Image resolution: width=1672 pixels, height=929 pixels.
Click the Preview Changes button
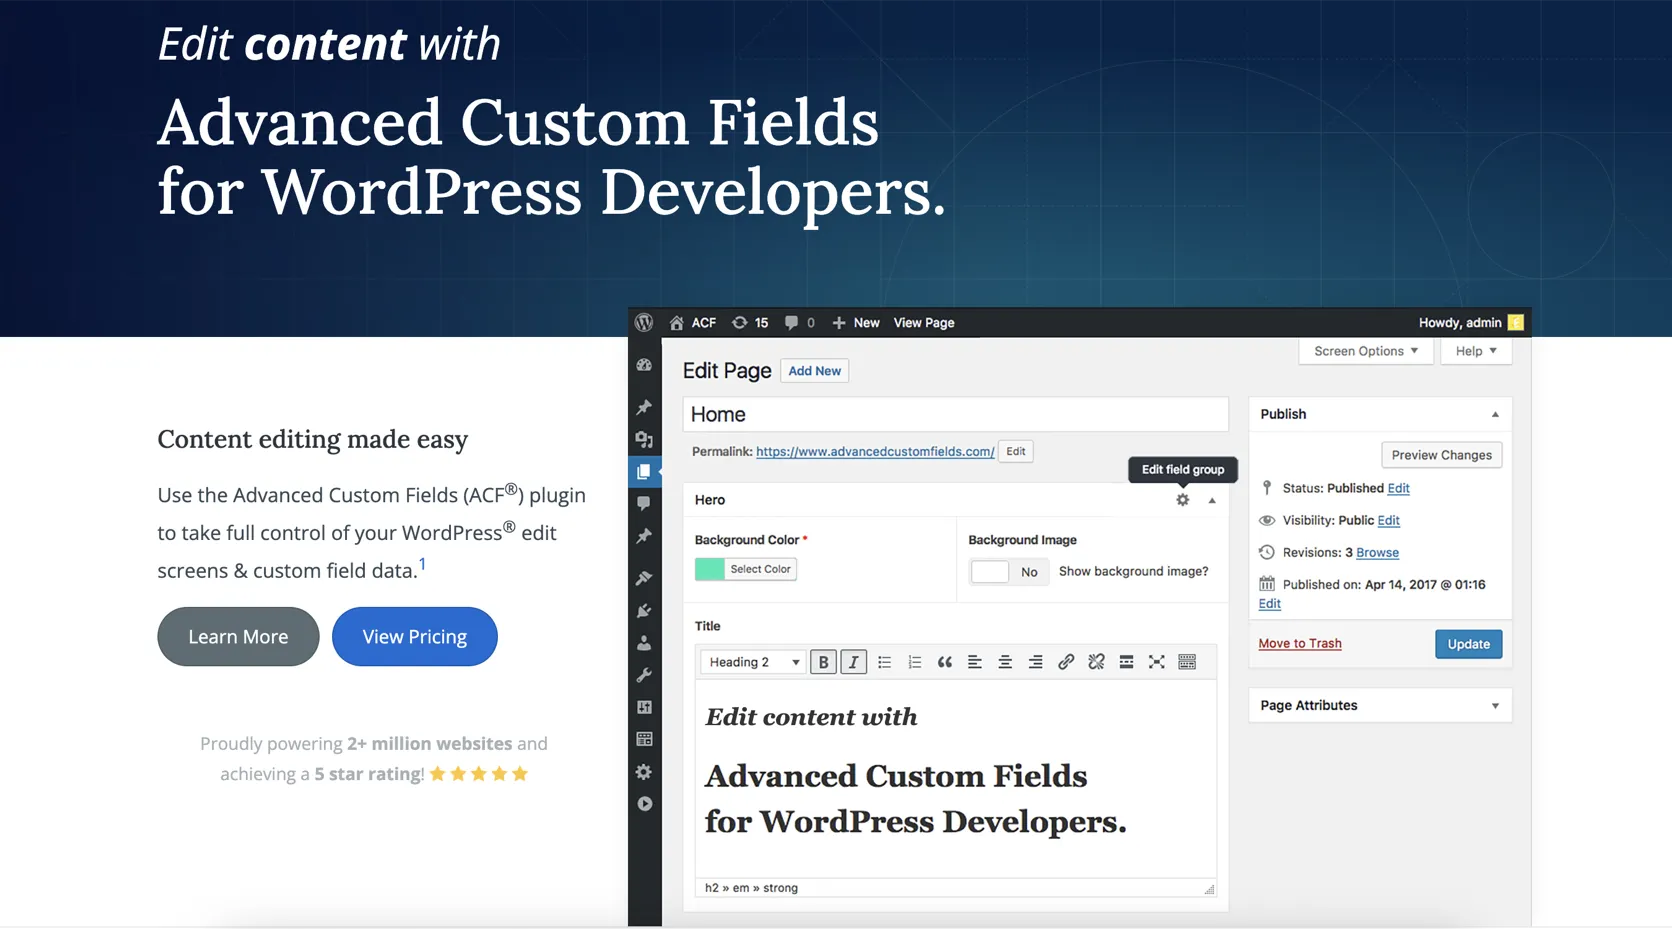(x=1441, y=455)
